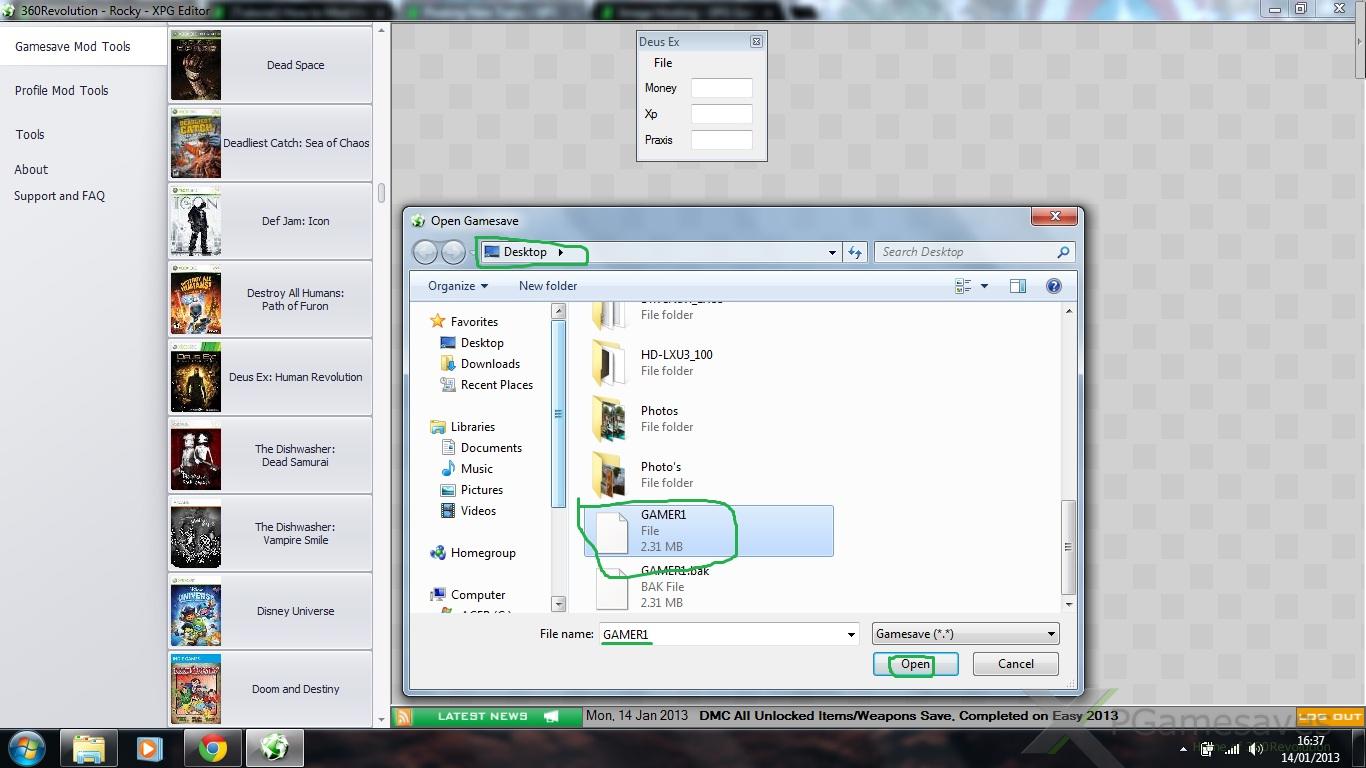Click the refresh icon beside address bar
Screen dimensions: 1366x768
pyautogui.click(x=855, y=252)
